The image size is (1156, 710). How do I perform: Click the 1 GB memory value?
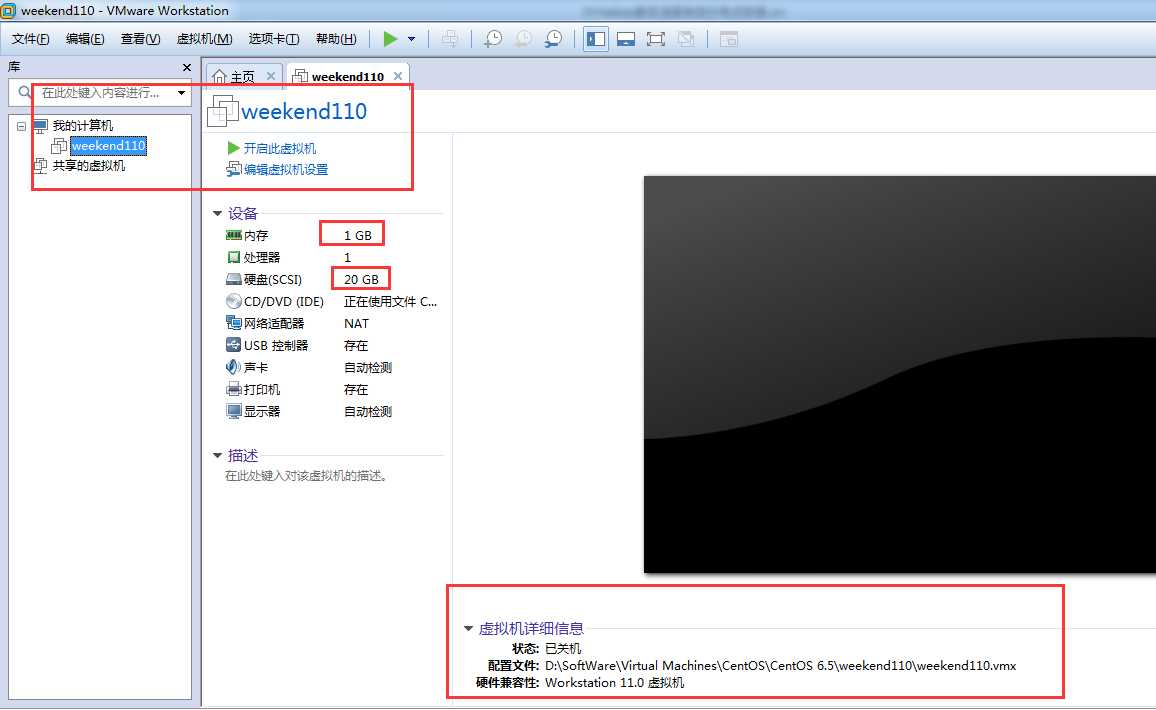click(x=358, y=236)
